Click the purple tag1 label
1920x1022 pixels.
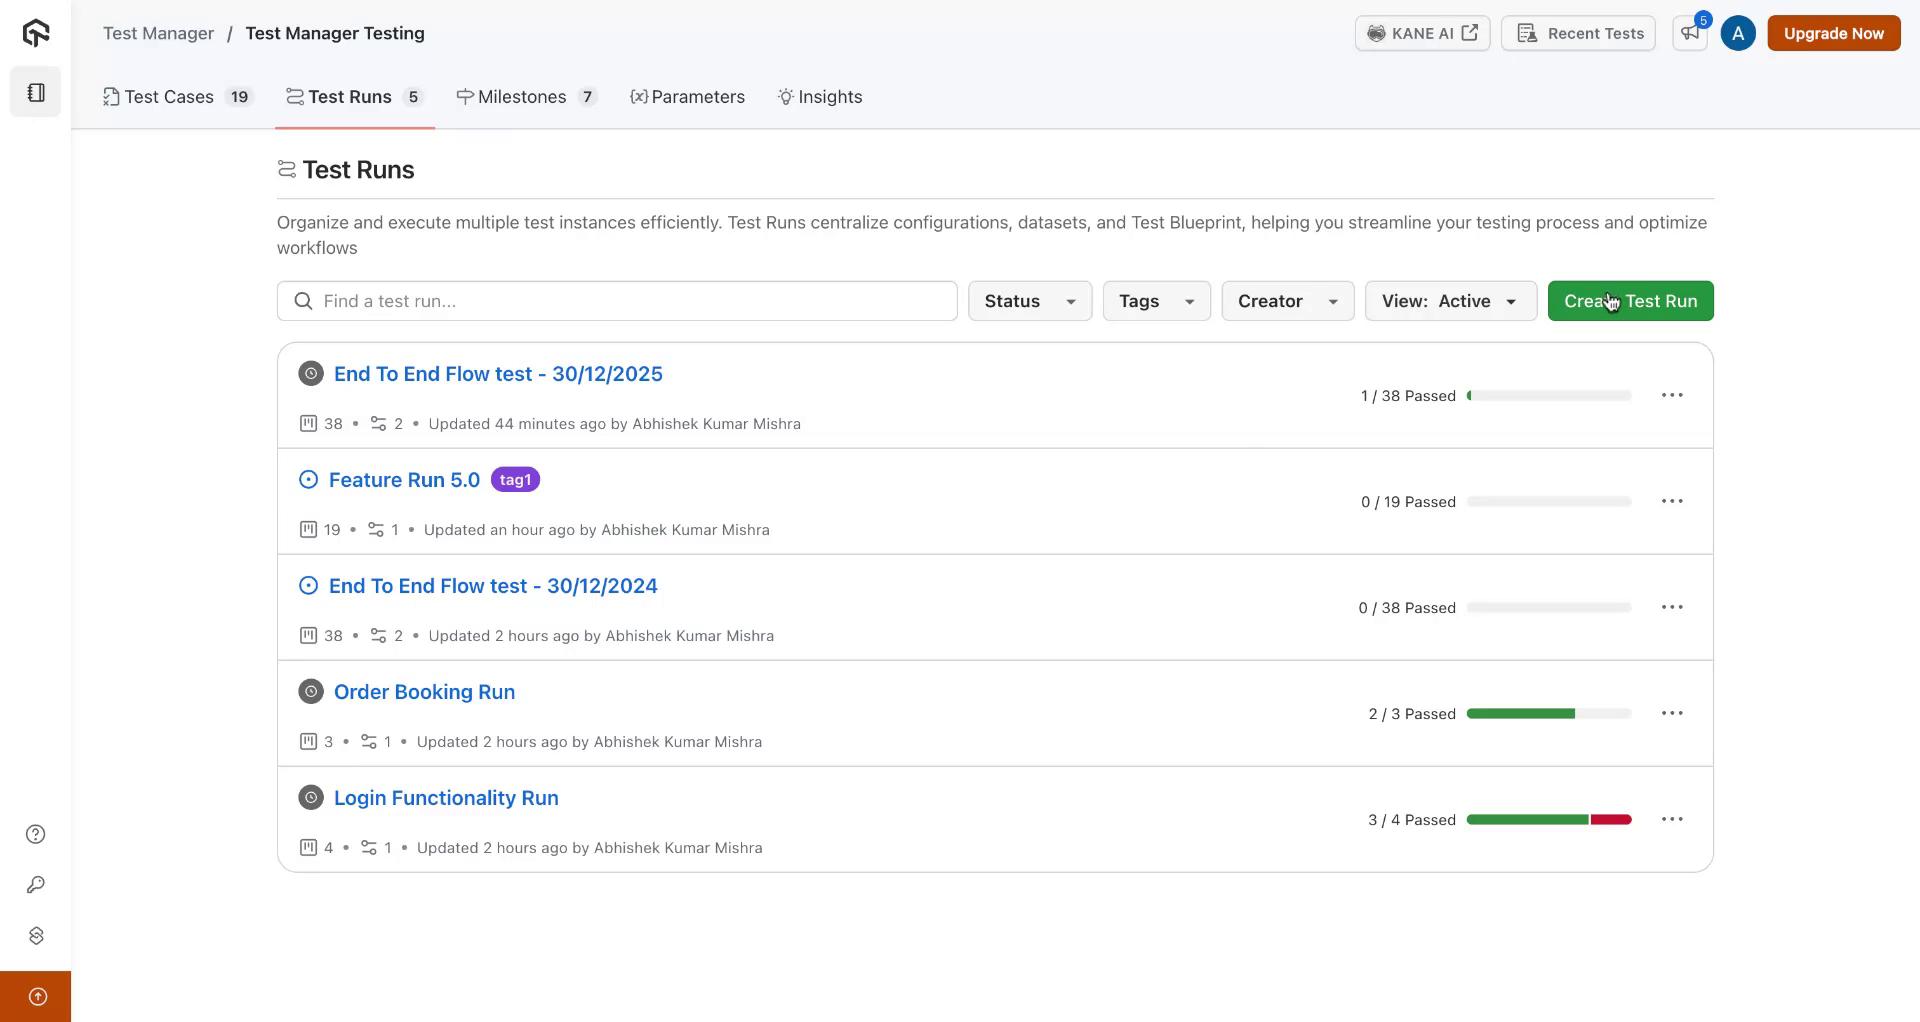(x=515, y=480)
